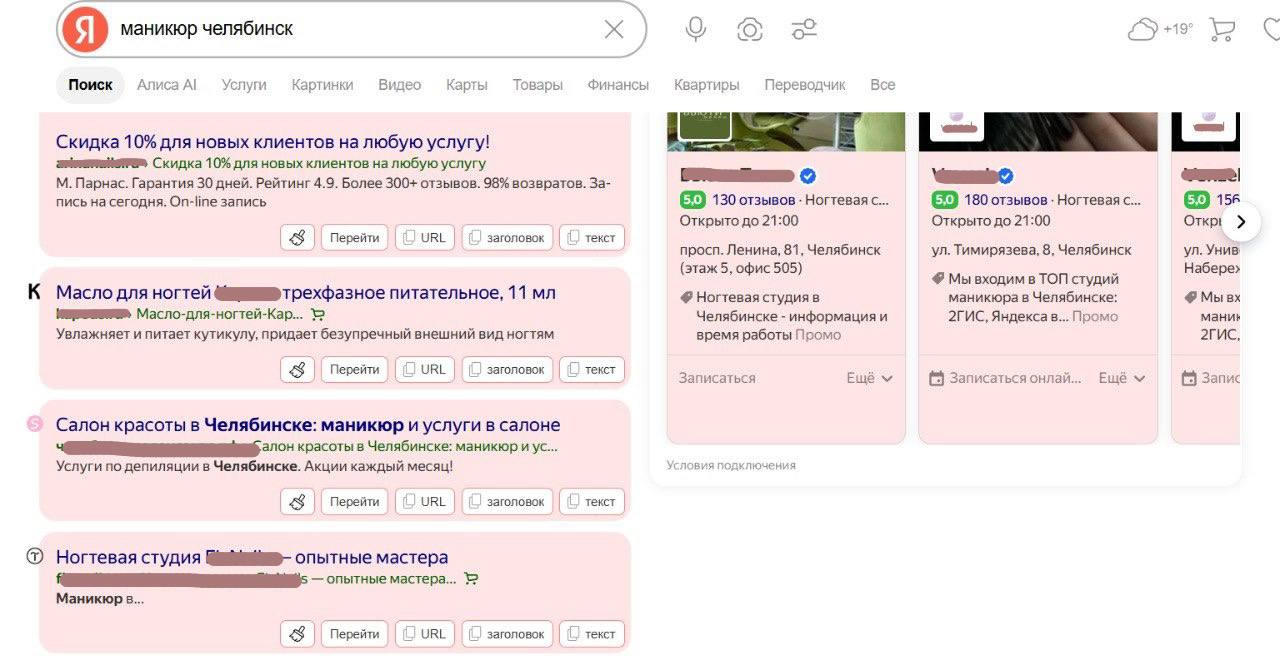The width and height of the screenshot is (1280, 670).
Task: Click Перейти under Салон красоты ad
Action: (x=354, y=501)
